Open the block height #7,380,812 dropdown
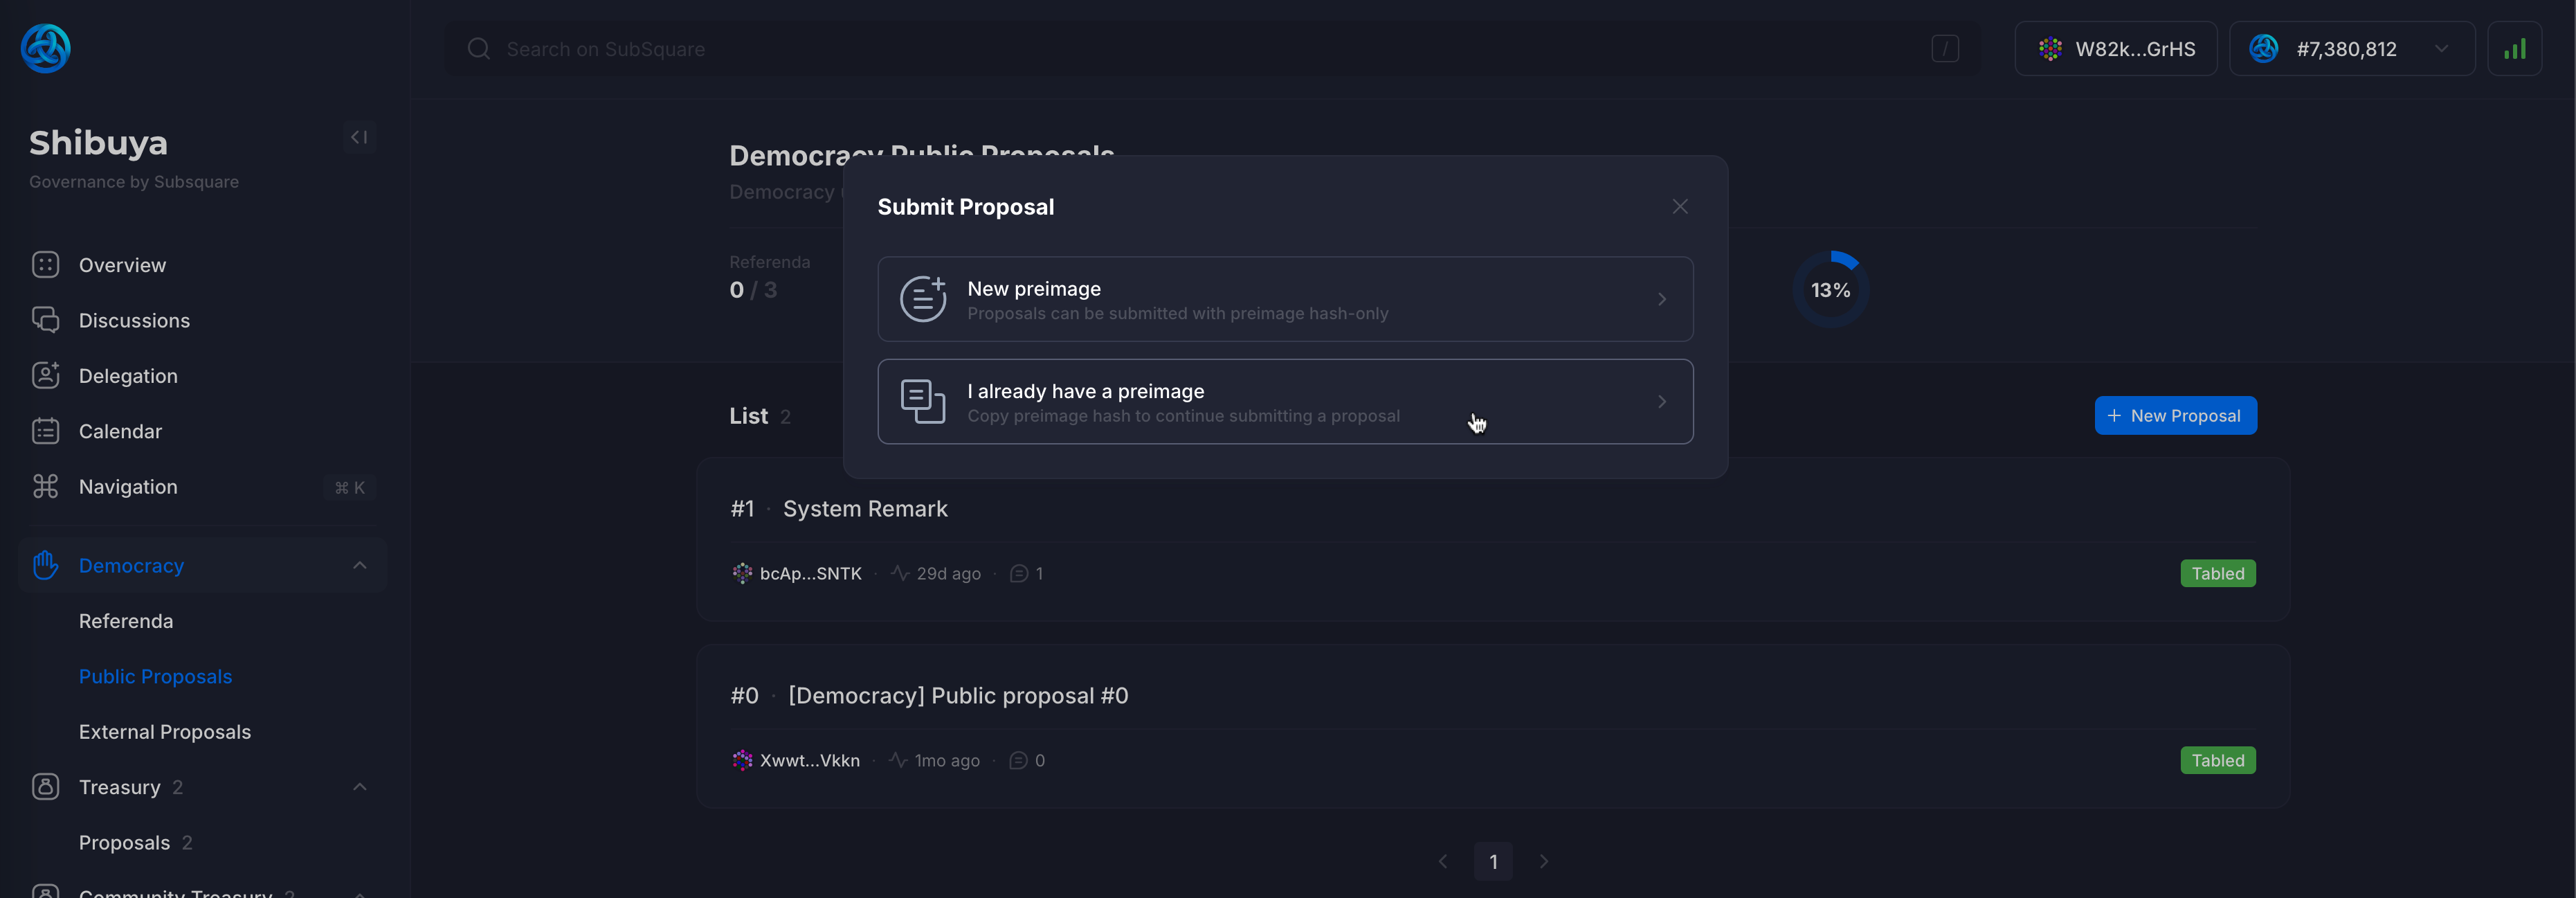 pyautogui.click(x=2351, y=48)
